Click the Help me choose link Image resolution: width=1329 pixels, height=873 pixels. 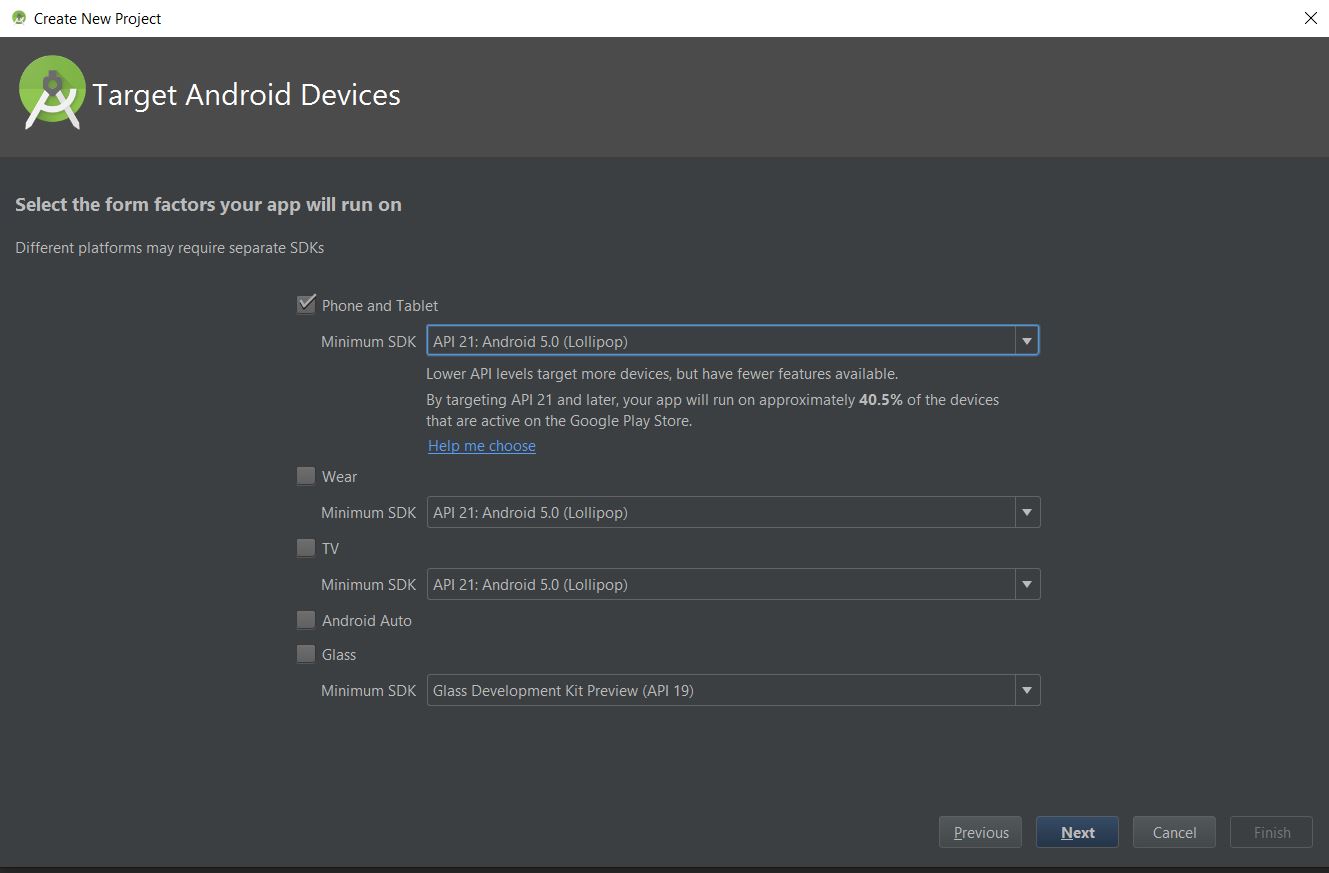tap(482, 446)
